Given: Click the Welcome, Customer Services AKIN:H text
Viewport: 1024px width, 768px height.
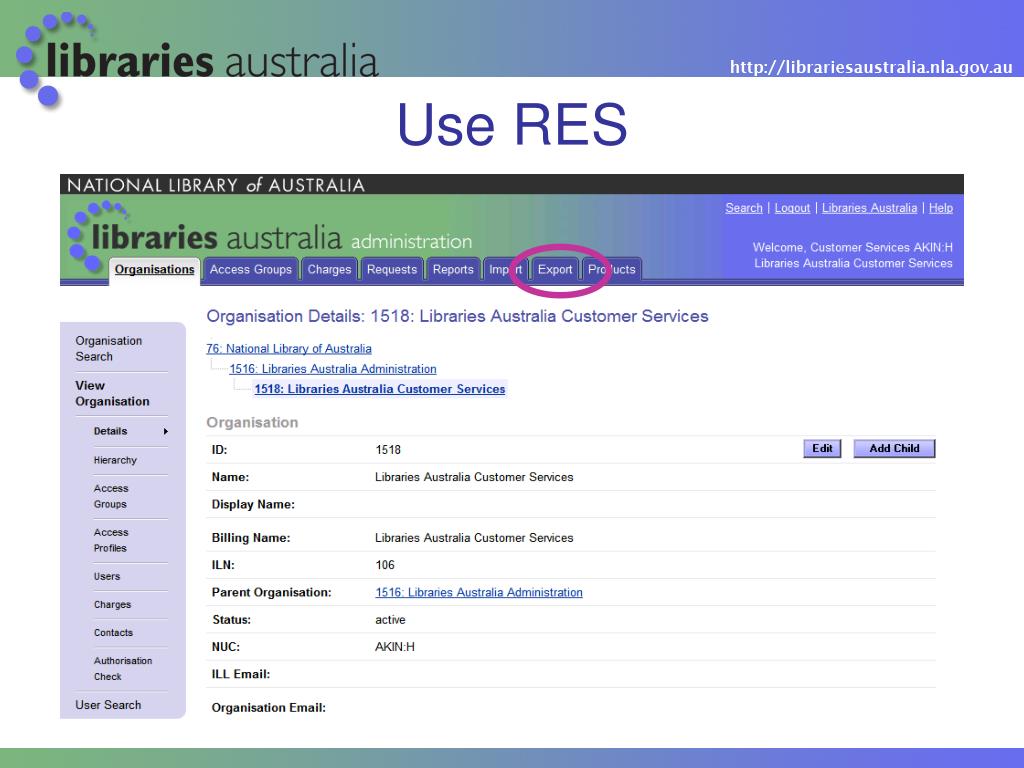Looking at the screenshot, I should 852,248.
